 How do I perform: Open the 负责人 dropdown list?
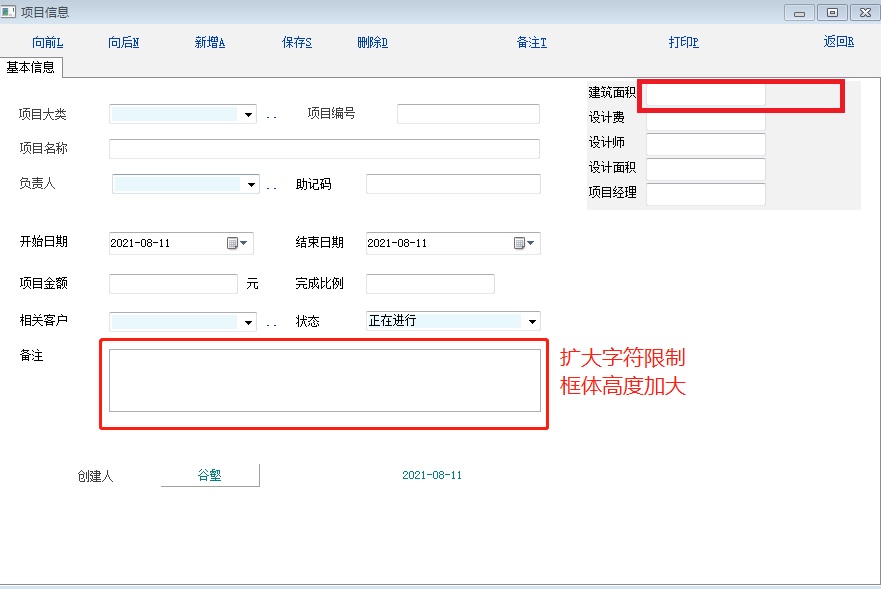tap(249, 185)
